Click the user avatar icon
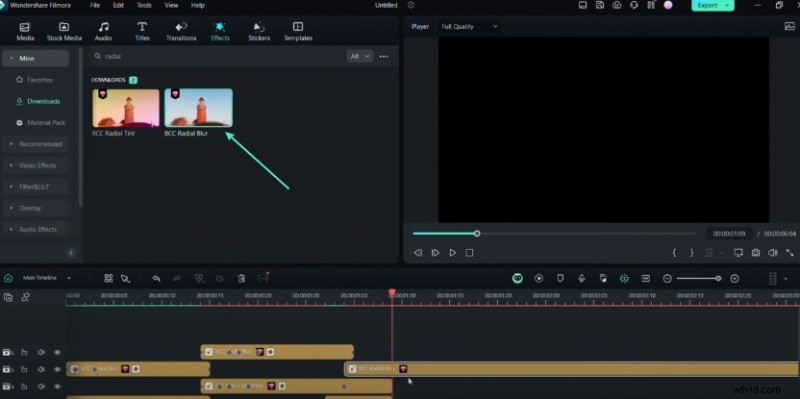This screenshot has width=800, height=399. [668, 5]
